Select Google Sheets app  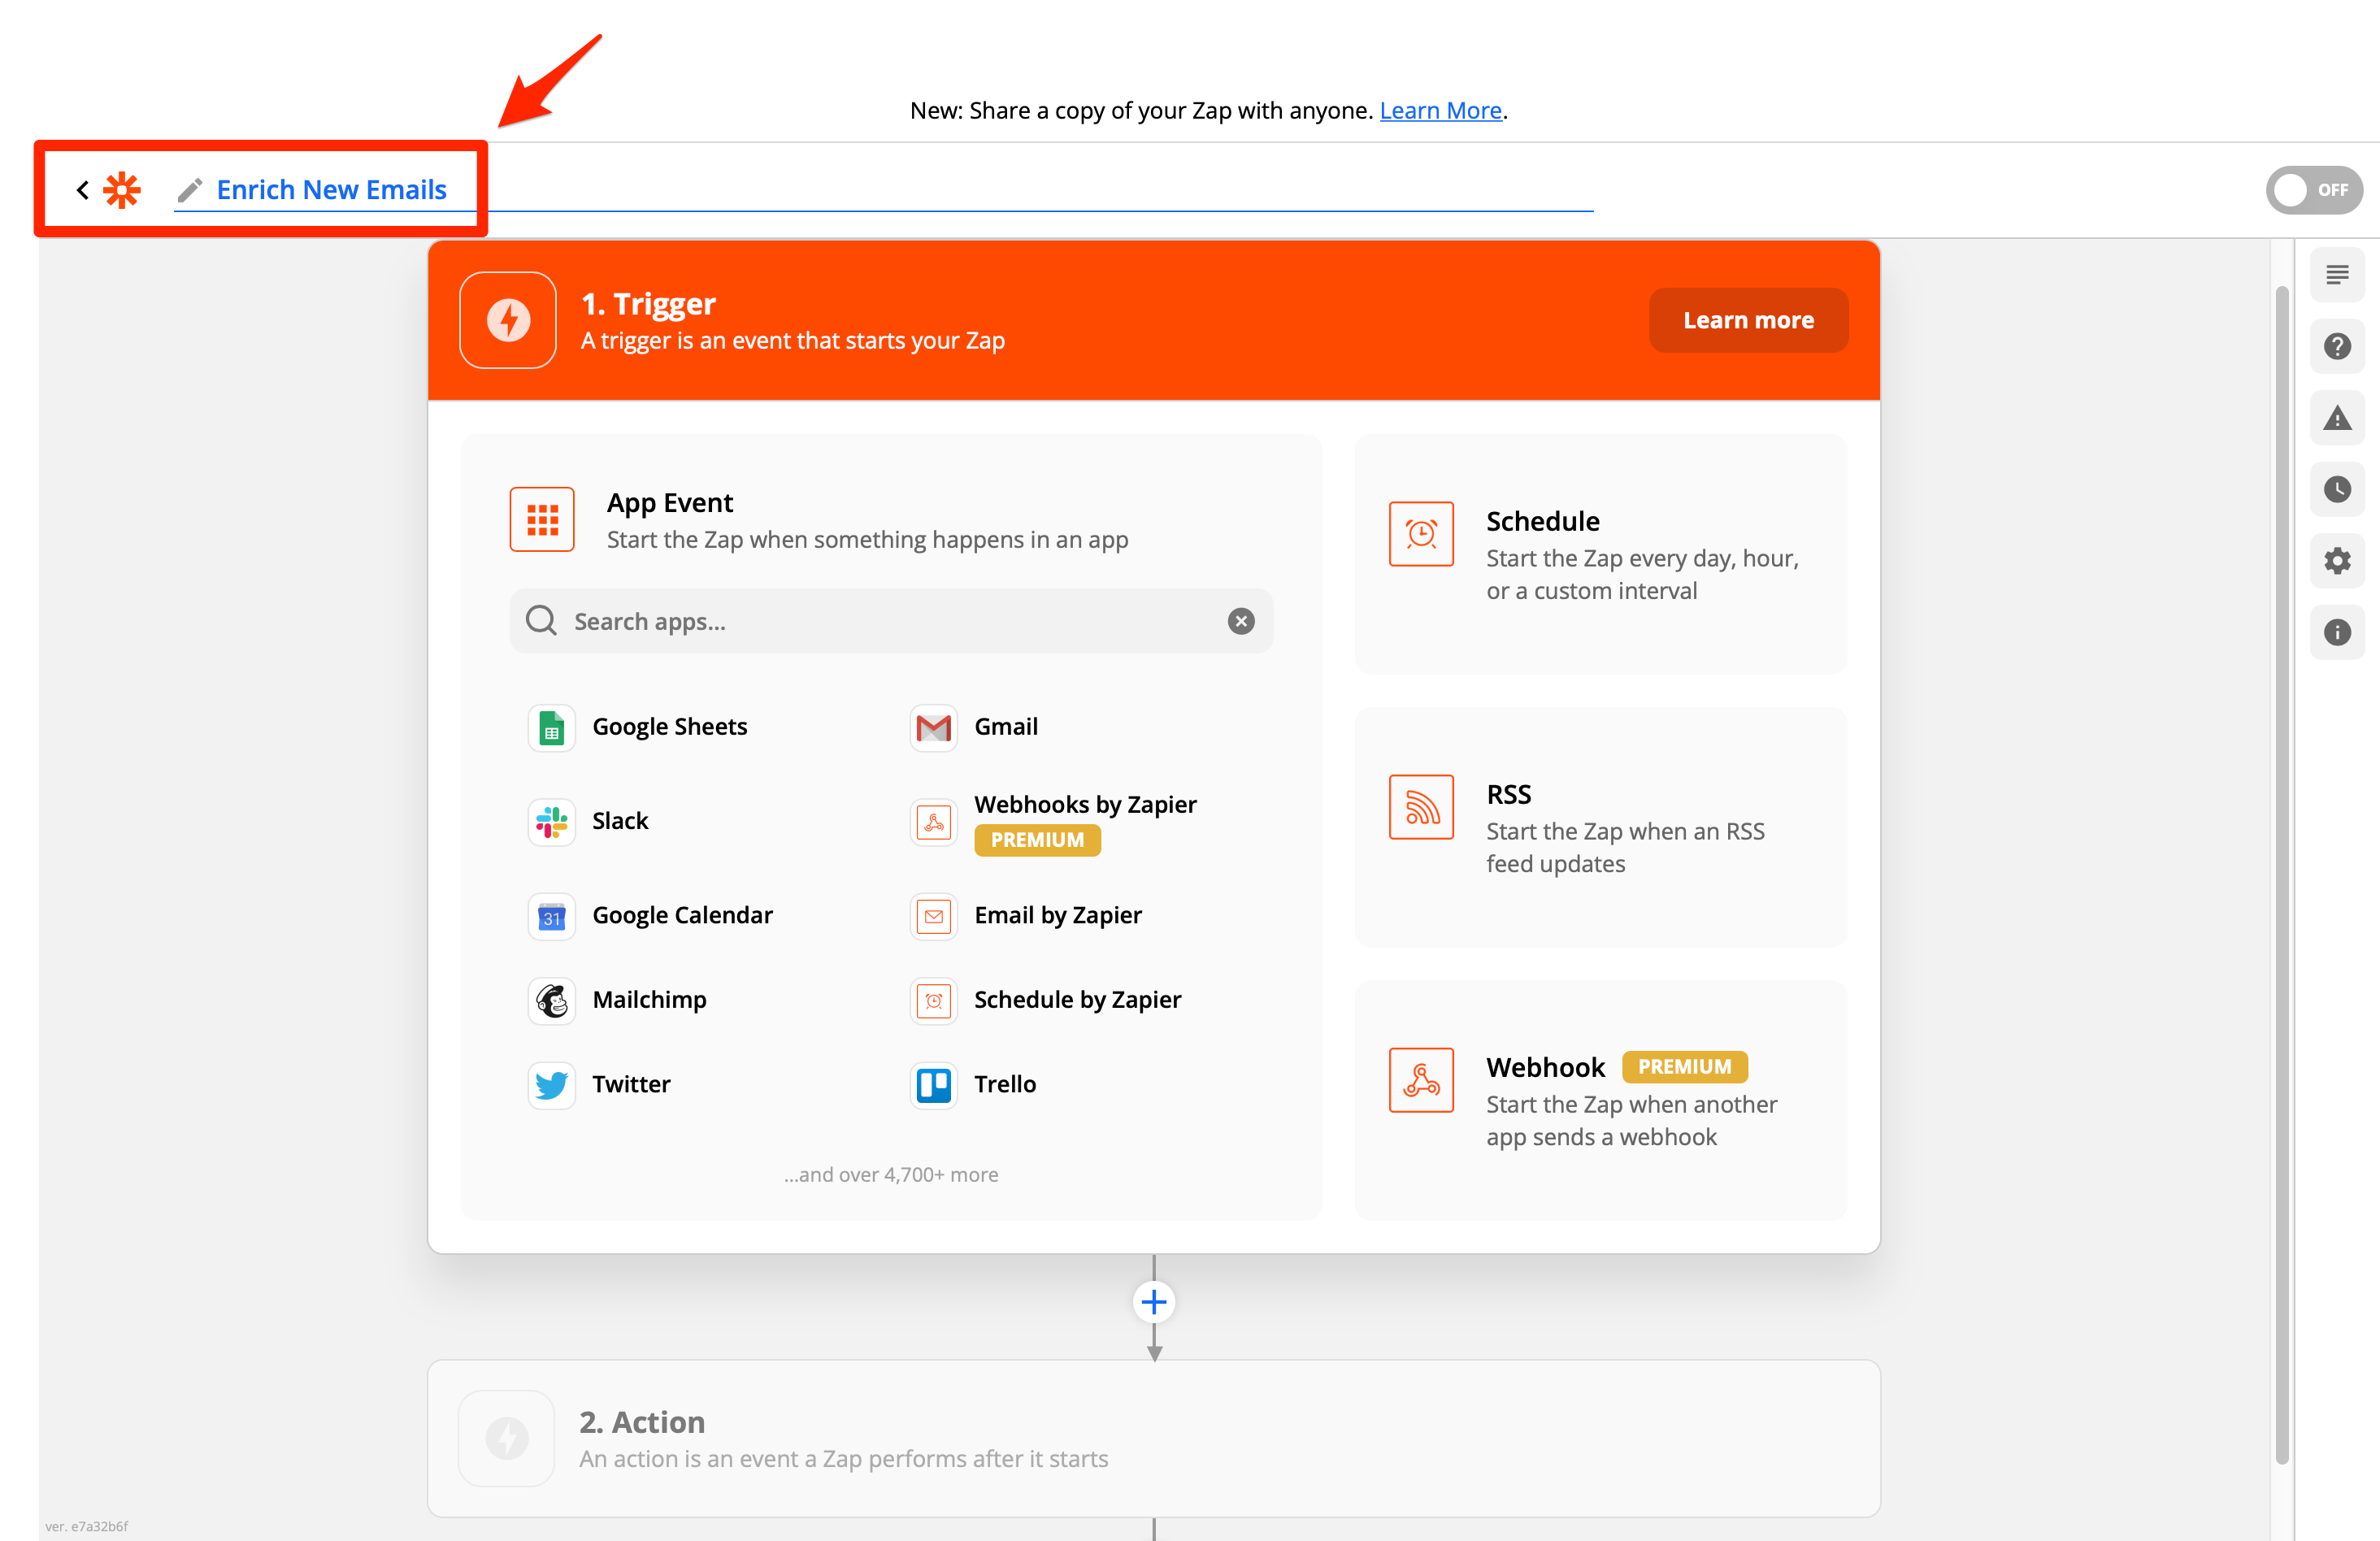tap(669, 726)
